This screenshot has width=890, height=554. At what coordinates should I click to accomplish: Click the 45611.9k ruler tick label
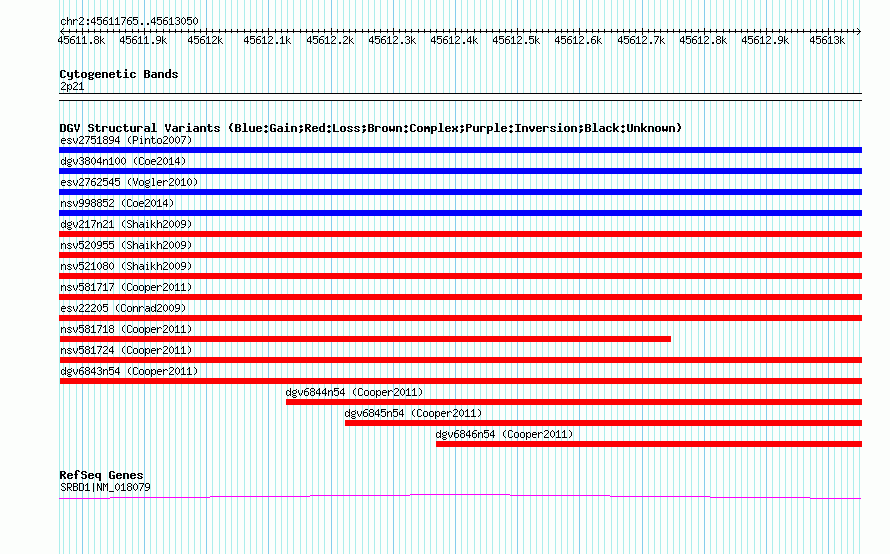(x=143, y=40)
